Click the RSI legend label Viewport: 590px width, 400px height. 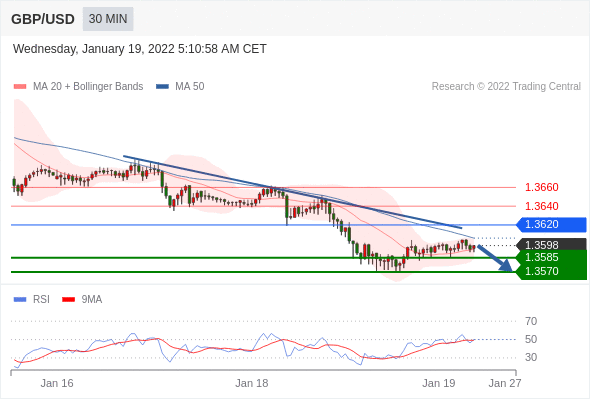point(41,300)
